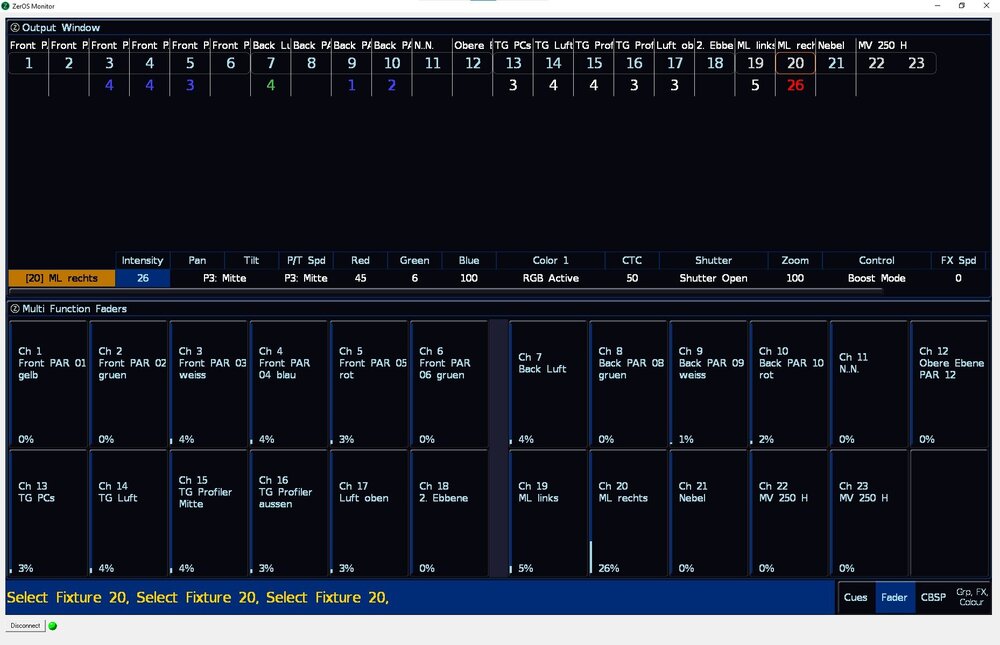Select the Ch 19 ML links fader
1000x645 pixels.
[548, 514]
